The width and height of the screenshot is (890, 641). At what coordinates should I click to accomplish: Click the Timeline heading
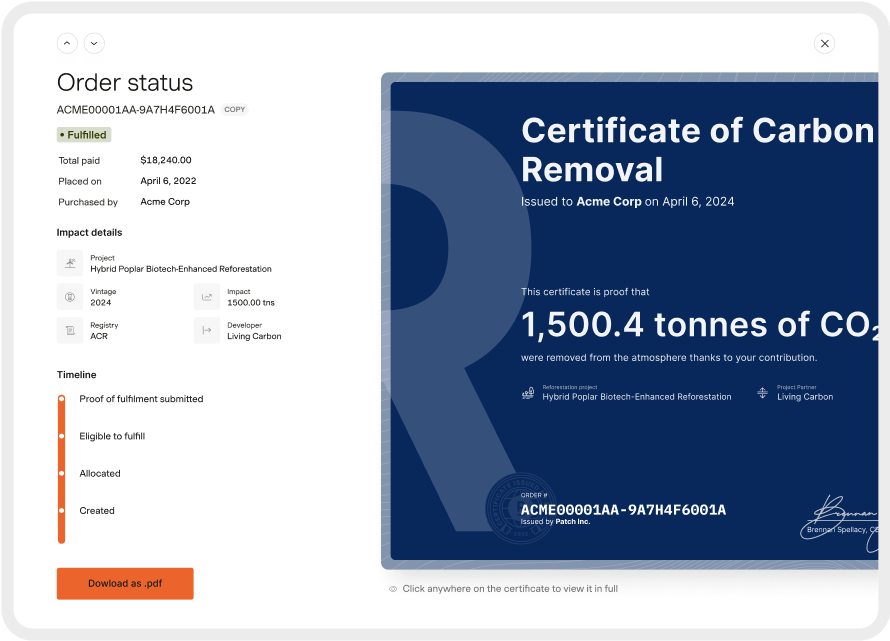click(77, 375)
